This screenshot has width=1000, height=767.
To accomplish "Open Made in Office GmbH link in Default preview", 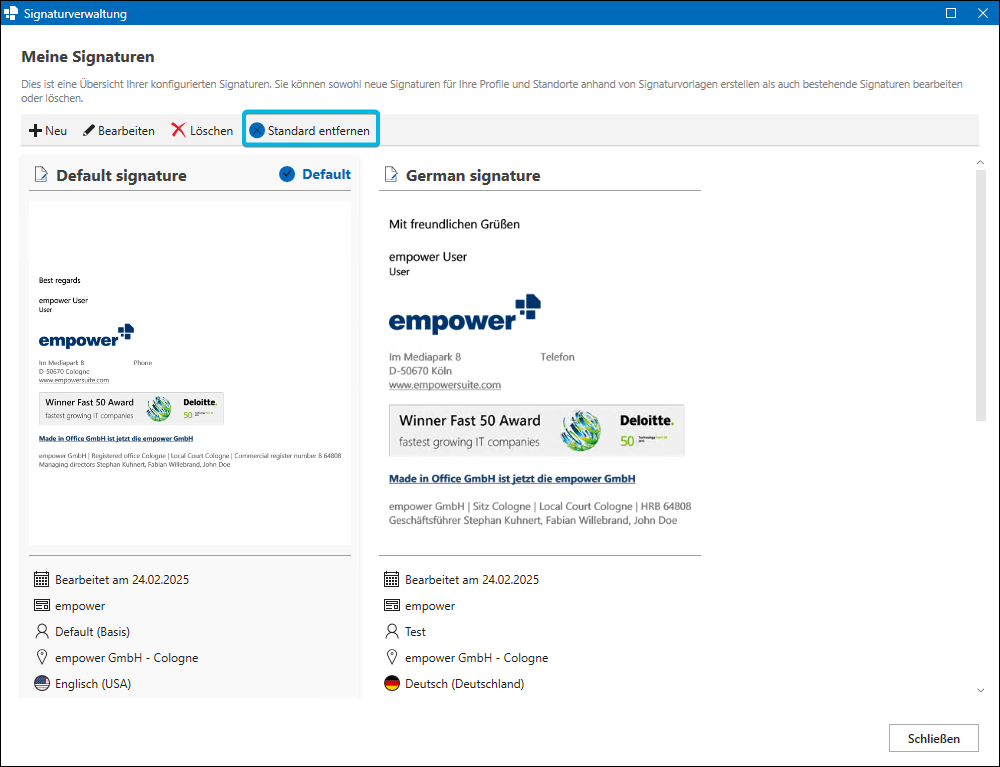I will click(x=115, y=439).
